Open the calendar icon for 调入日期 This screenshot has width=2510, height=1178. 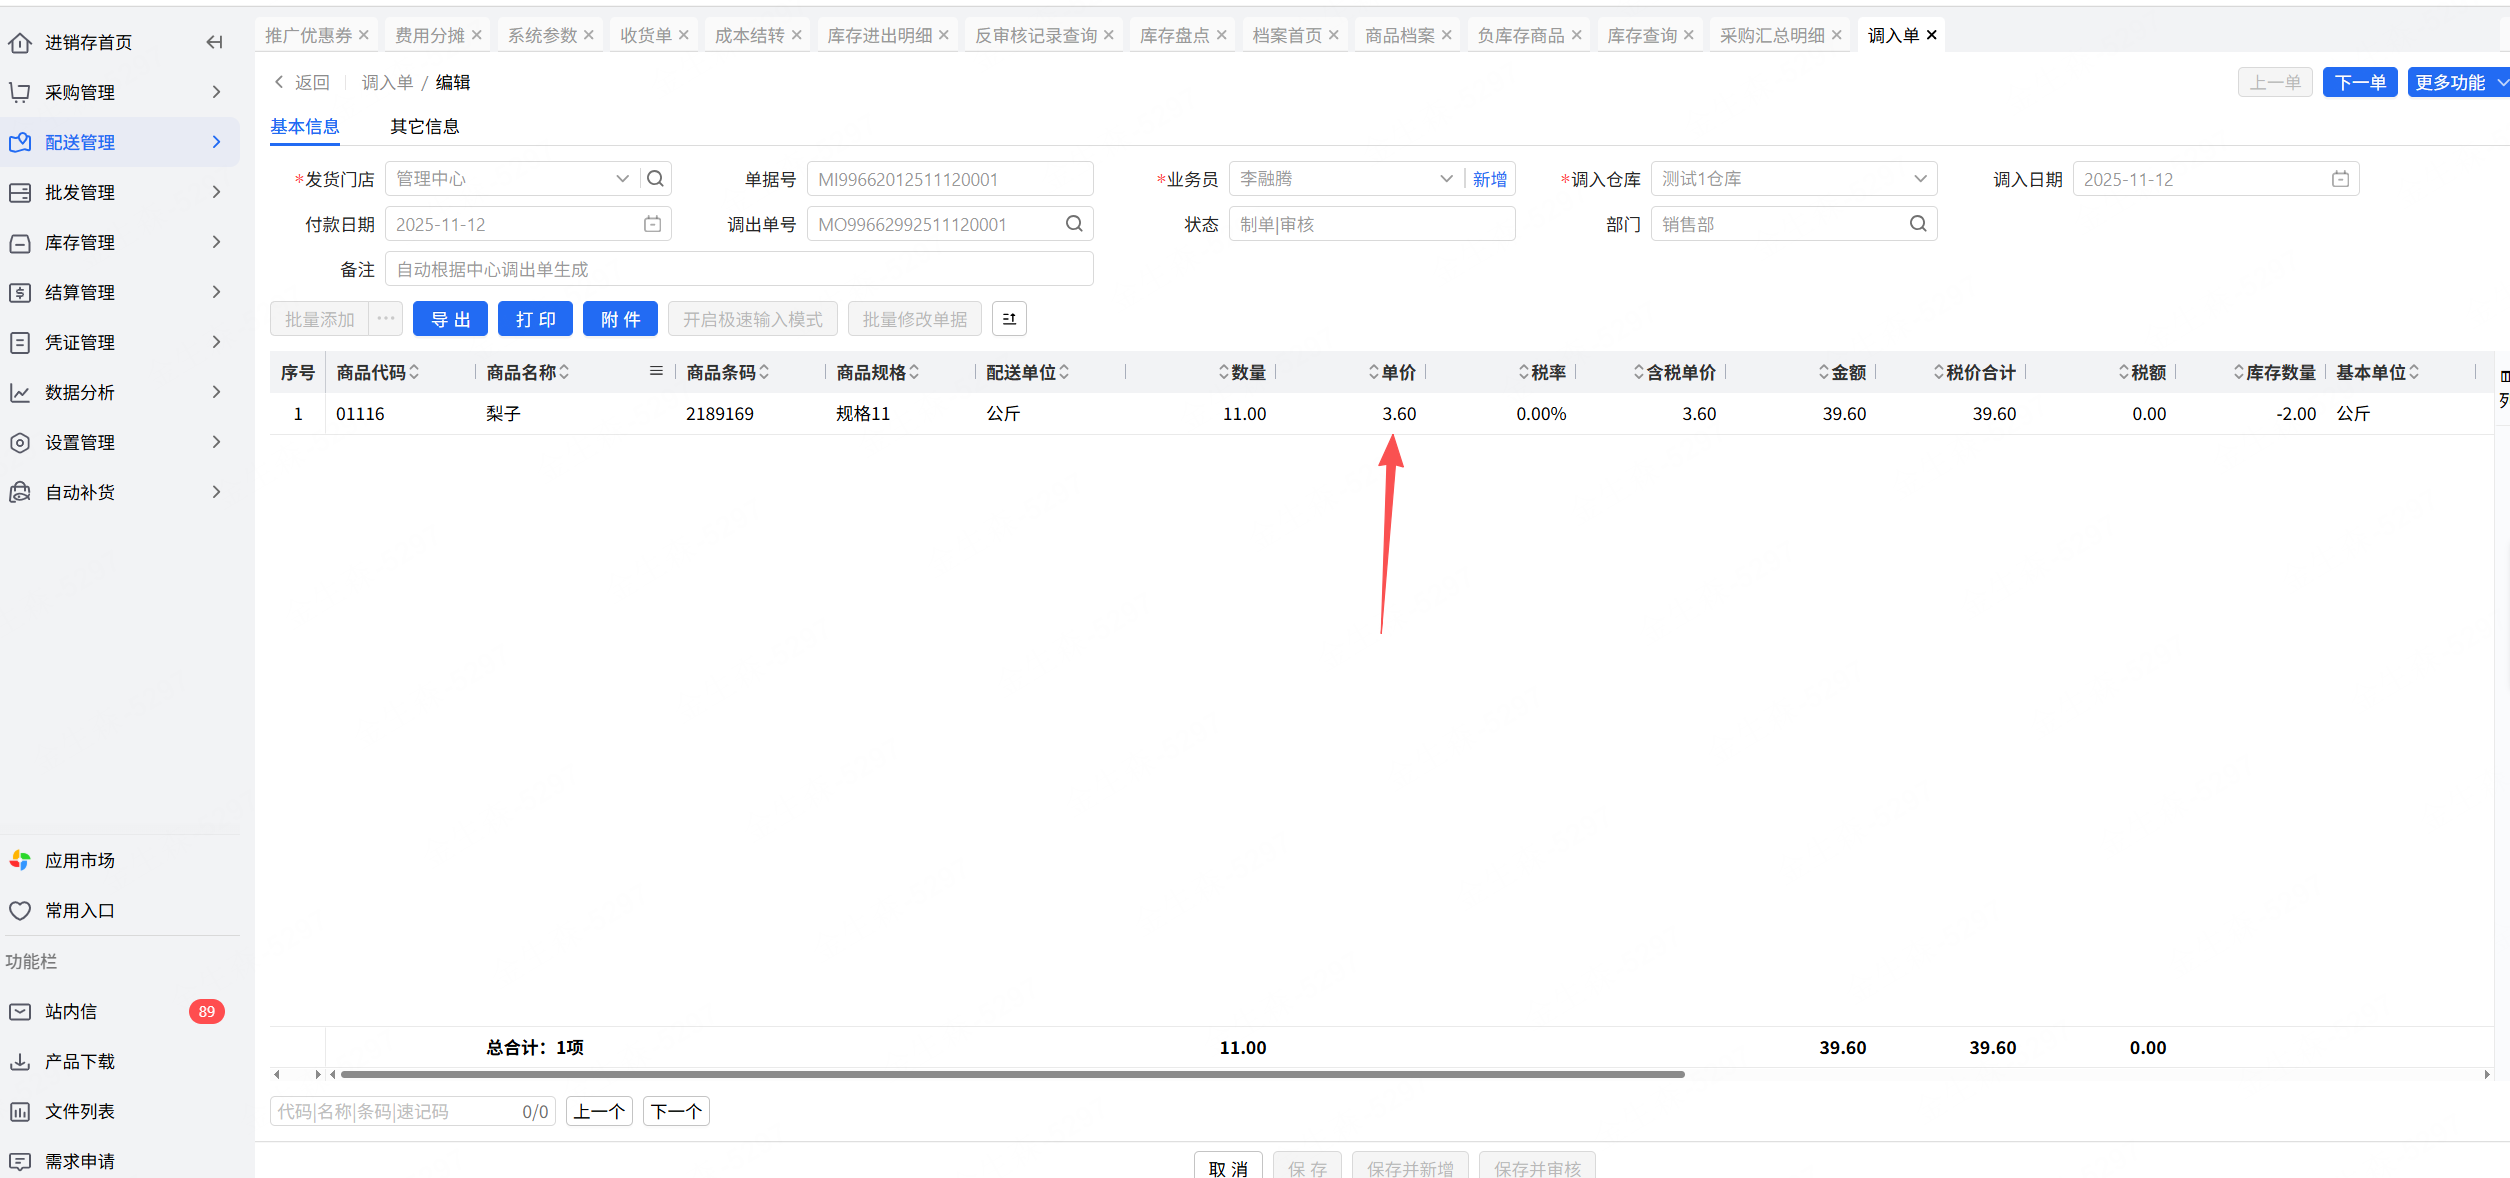pos(2340,179)
